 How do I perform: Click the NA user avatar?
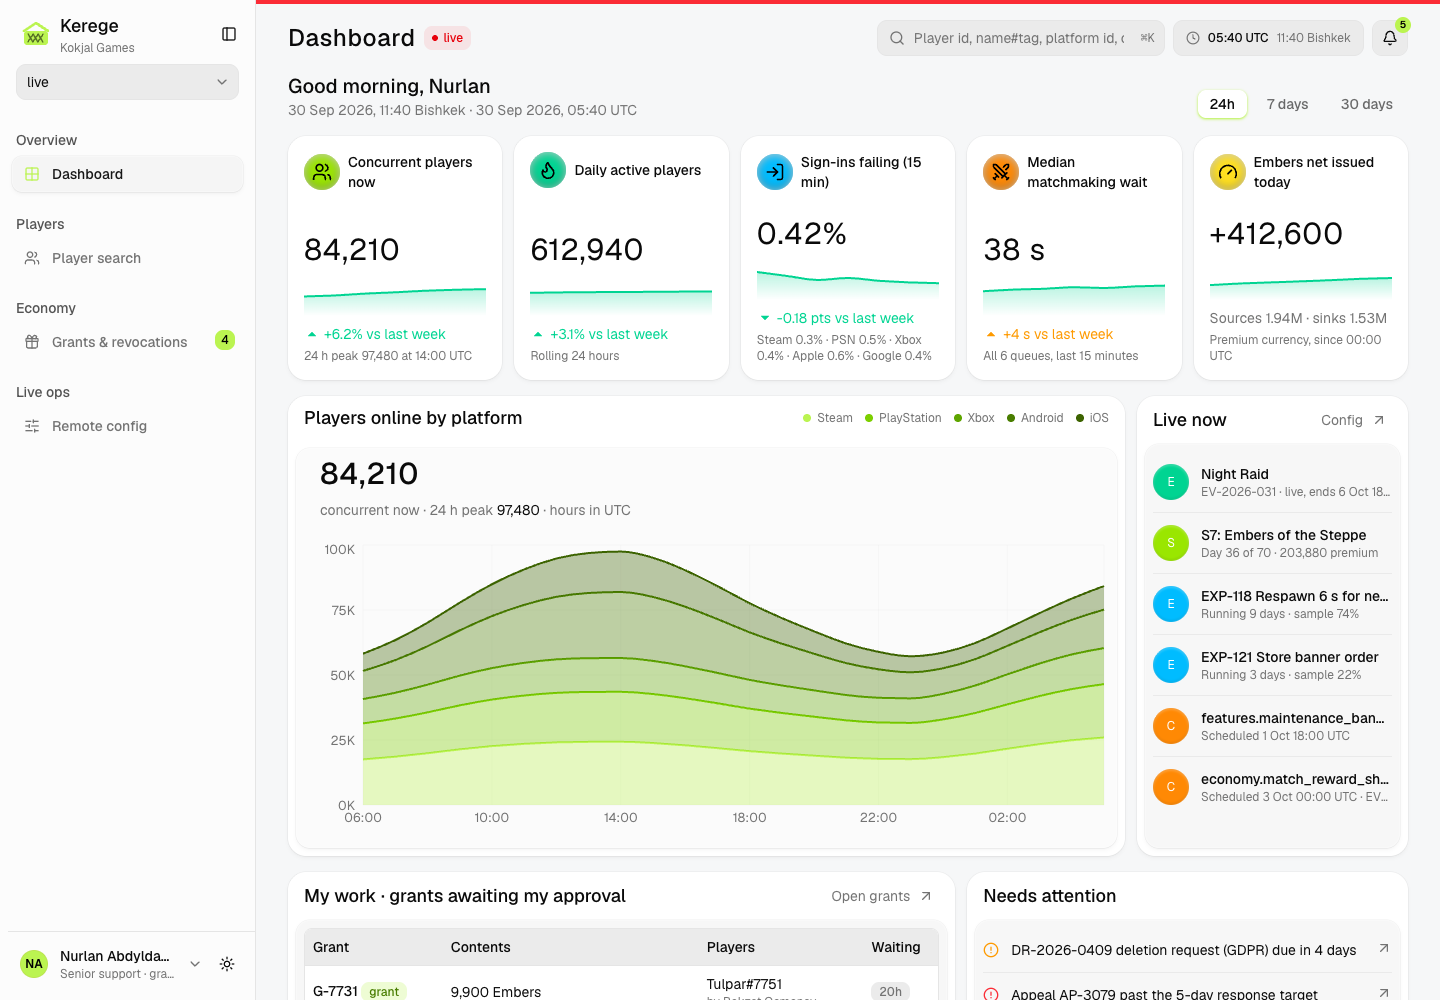(x=34, y=964)
